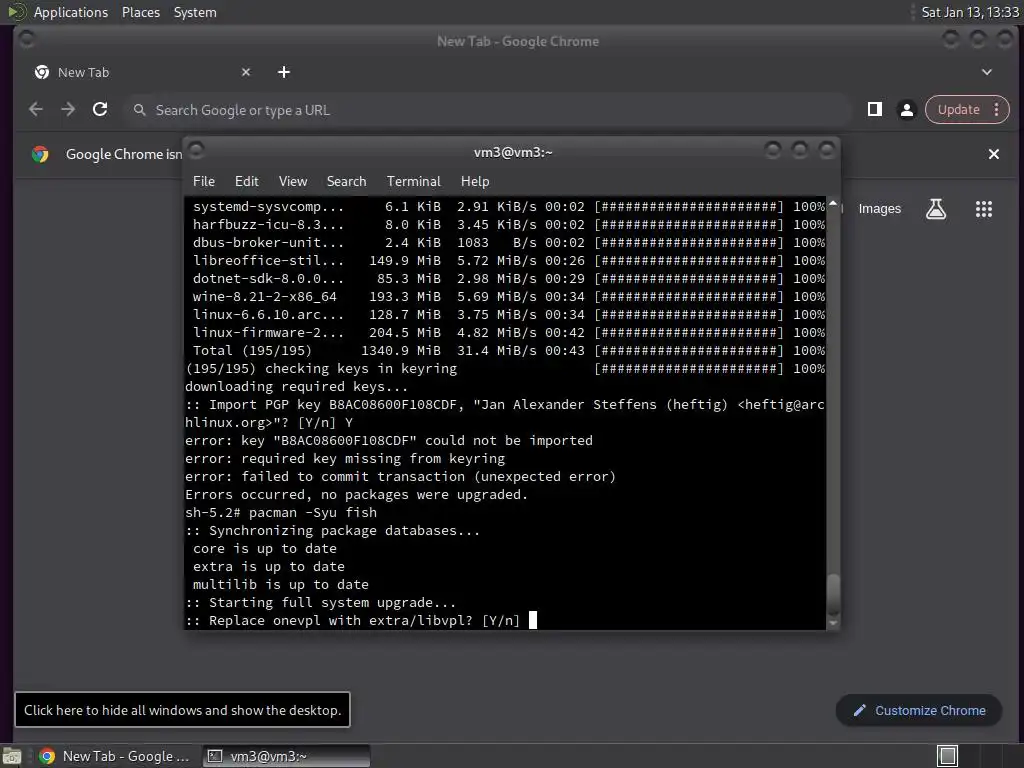The image size is (1024, 768).
Task: Click Chrome window menu button on titlebar
Action: [27, 40]
